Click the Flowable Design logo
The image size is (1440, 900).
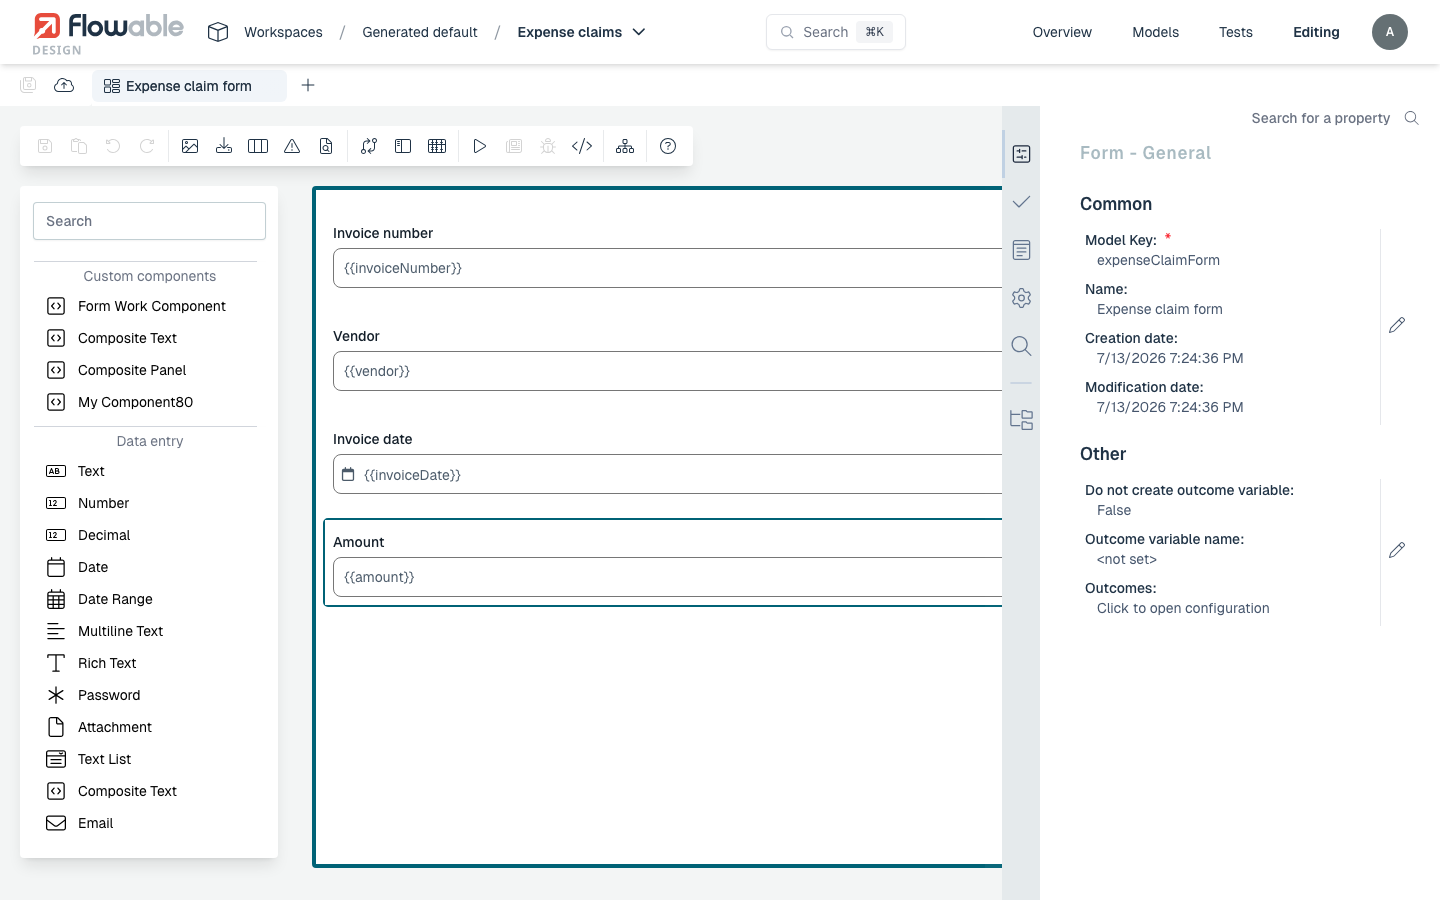[108, 33]
